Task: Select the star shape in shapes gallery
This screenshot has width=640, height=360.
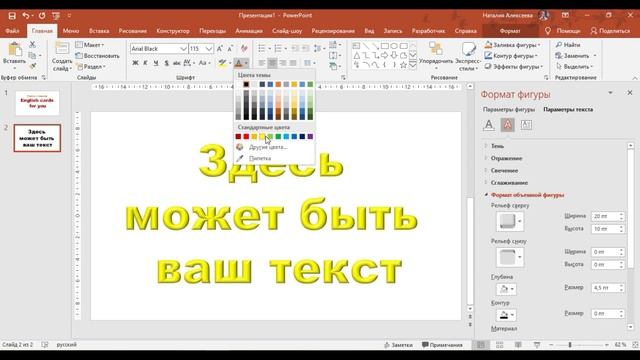Action: (403, 65)
